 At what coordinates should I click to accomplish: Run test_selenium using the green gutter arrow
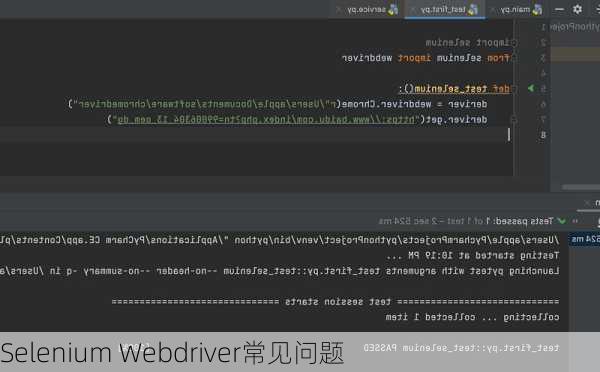[531, 88]
